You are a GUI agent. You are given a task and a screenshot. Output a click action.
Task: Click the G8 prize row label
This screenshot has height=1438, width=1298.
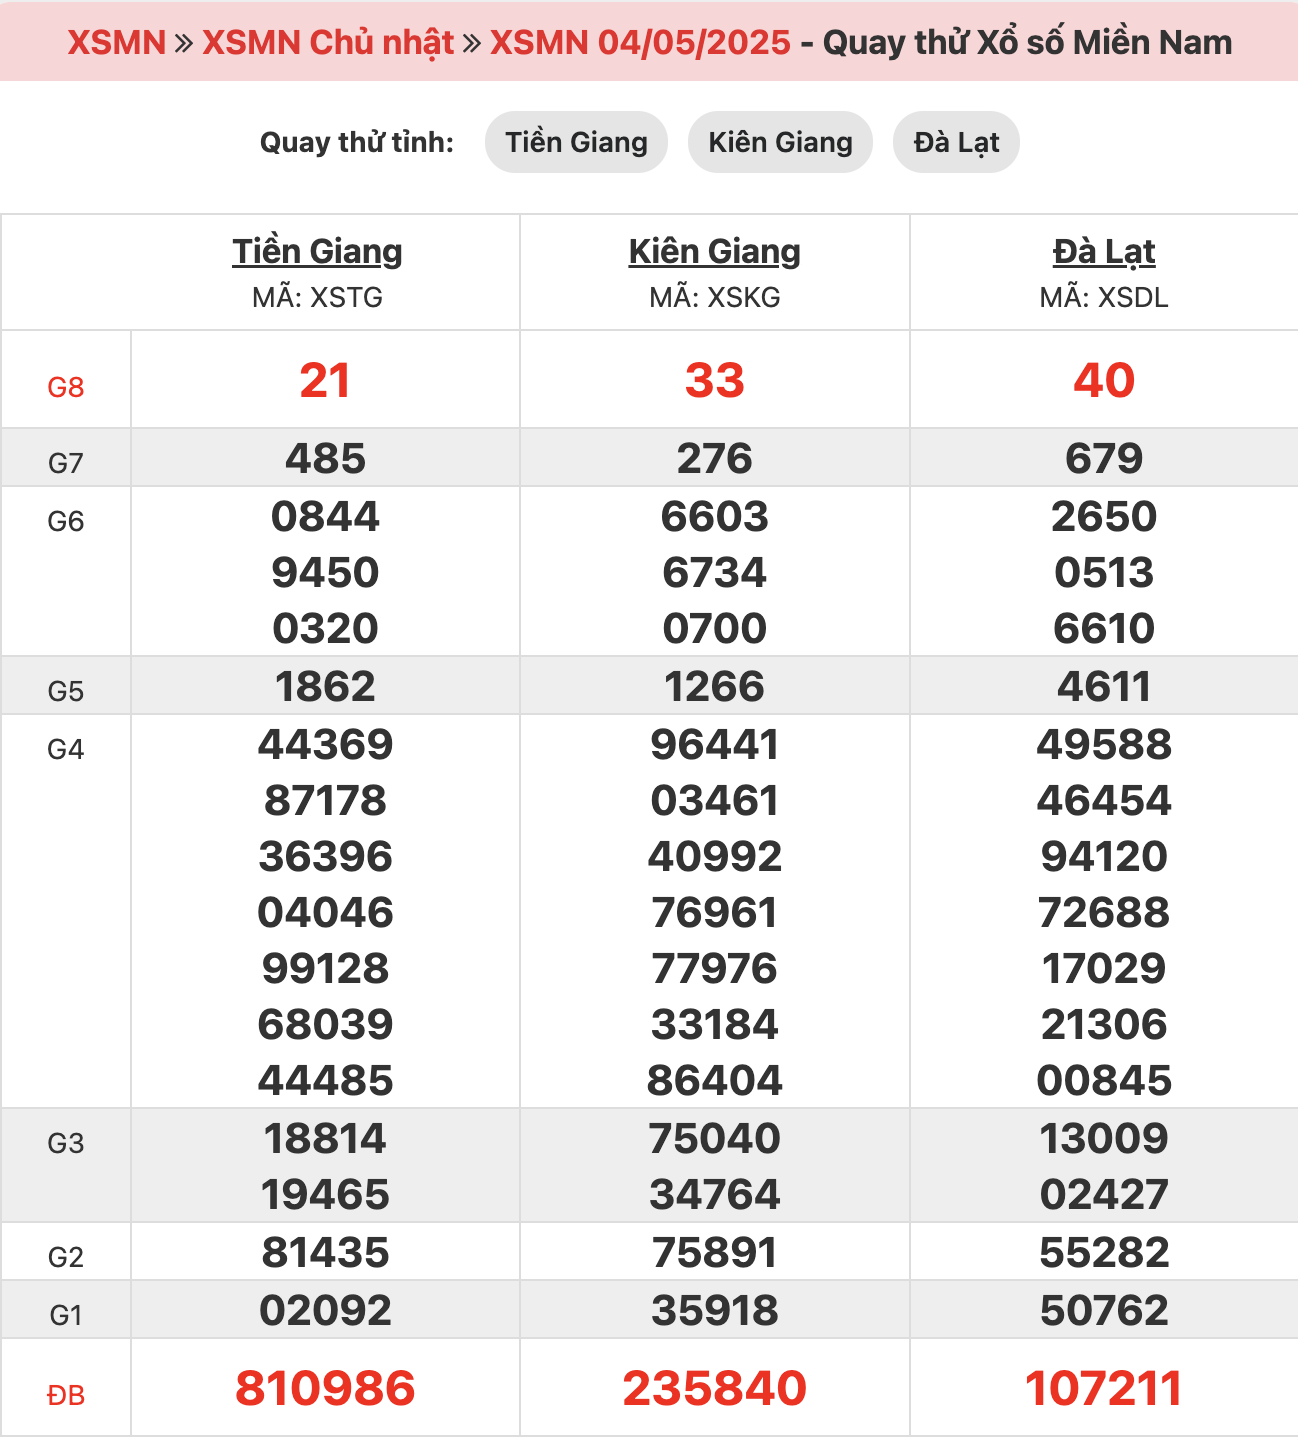(66, 387)
